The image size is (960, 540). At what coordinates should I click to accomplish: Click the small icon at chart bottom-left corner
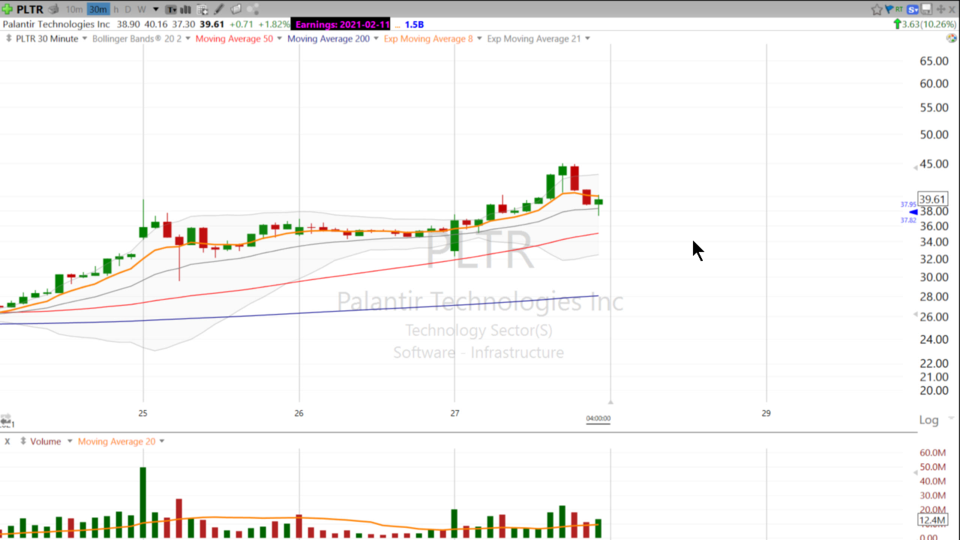[6, 421]
